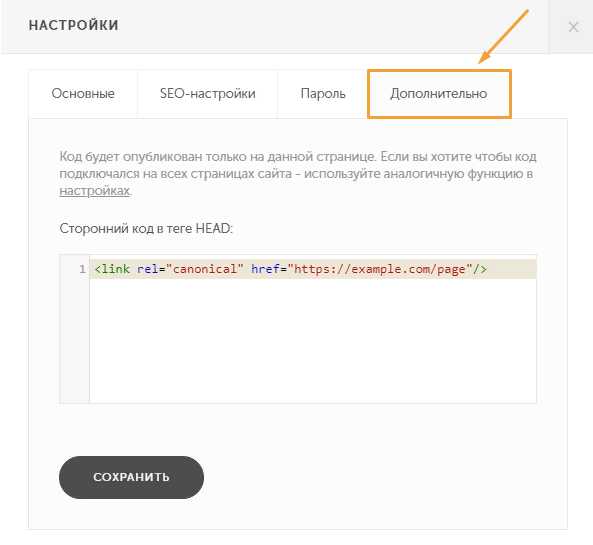This screenshot has width=593, height=545.
Task: Click the empty gutter below line number 1
Action: click(75, 340)
